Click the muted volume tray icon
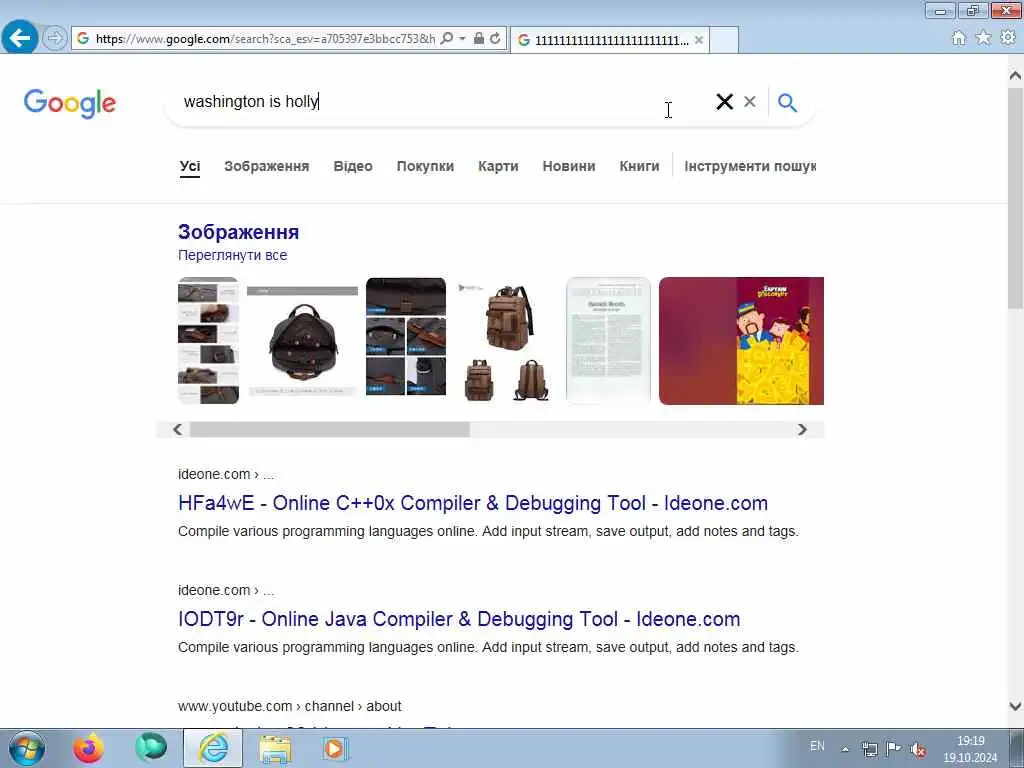1024x768 pixels. pyautogui.click(x=918, y=749)
